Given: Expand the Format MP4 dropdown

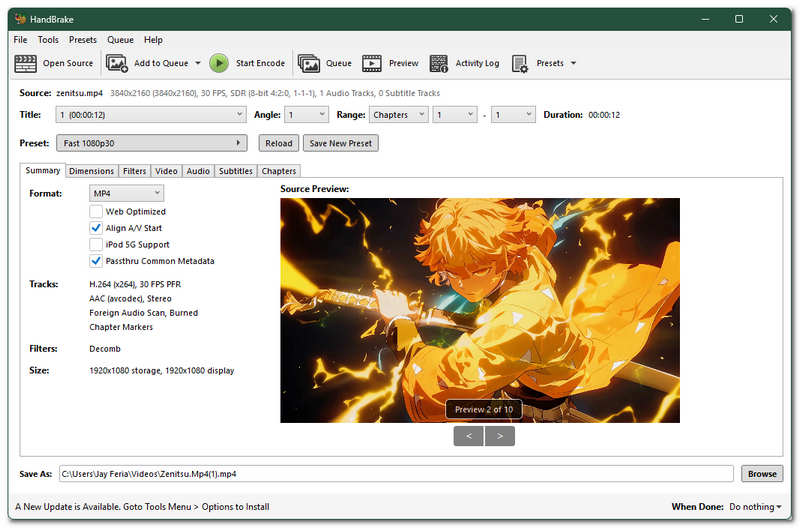Looking at the screenshot, I should click(x=126, y=193).
